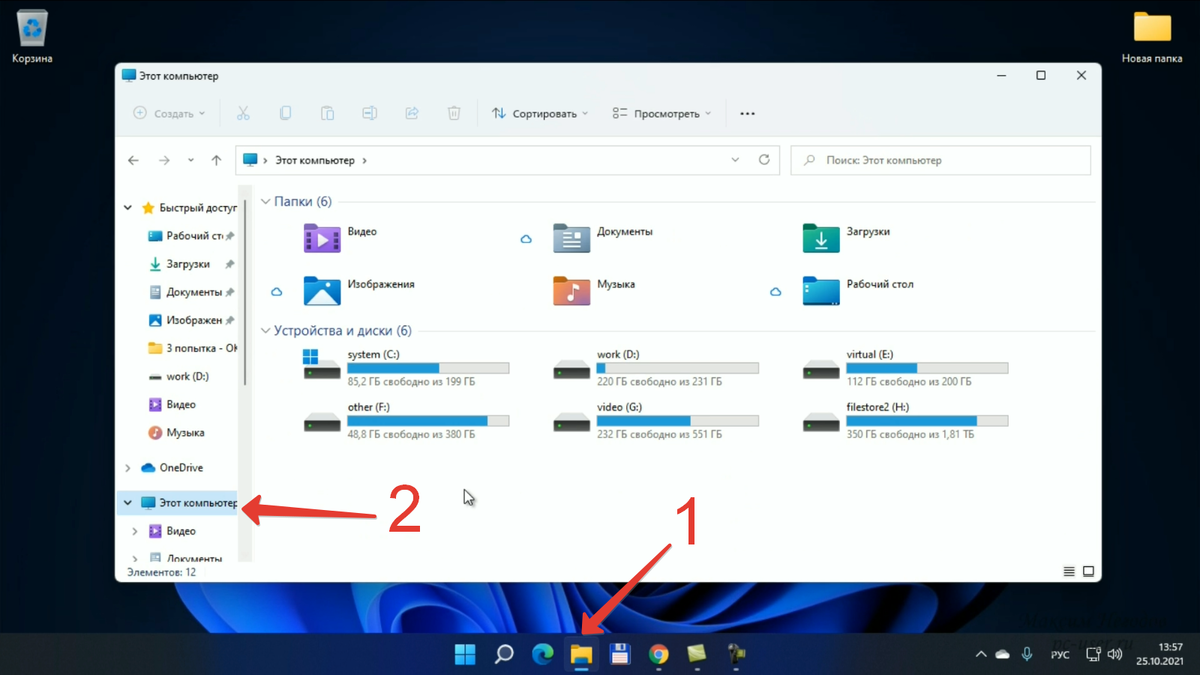Collapse the Устройства и диски (6) group
The width and height of the screenshot is (1200, 675).
265,331
